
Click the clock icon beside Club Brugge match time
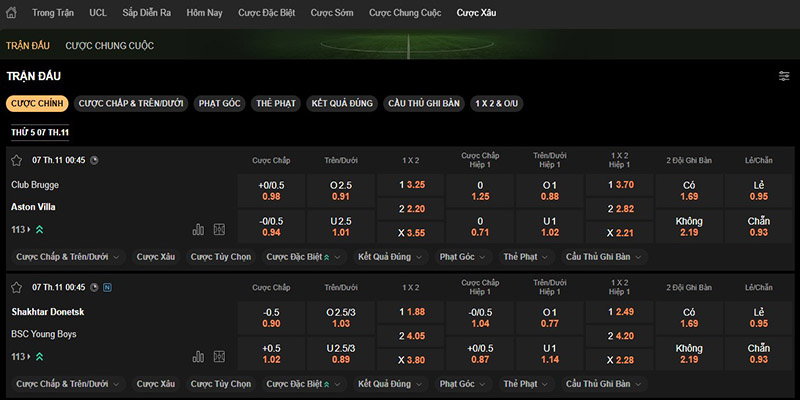[x=94, y=160]
